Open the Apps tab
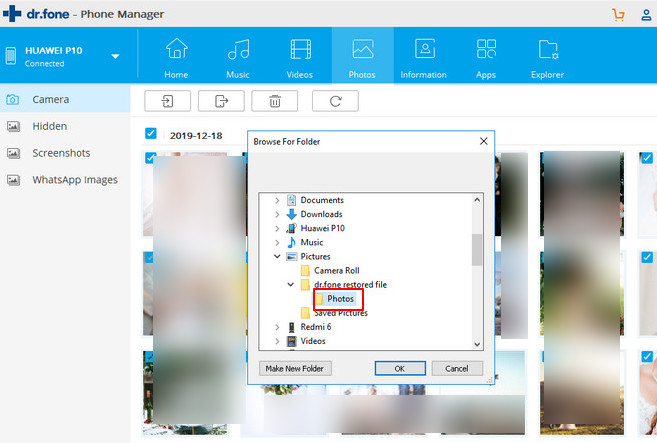The height and width of the screenshot is (443, 657). click(486, 57)
